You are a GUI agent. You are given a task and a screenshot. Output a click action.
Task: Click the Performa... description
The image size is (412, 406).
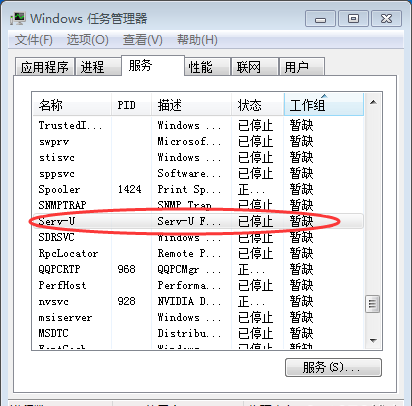coord(189,285)
